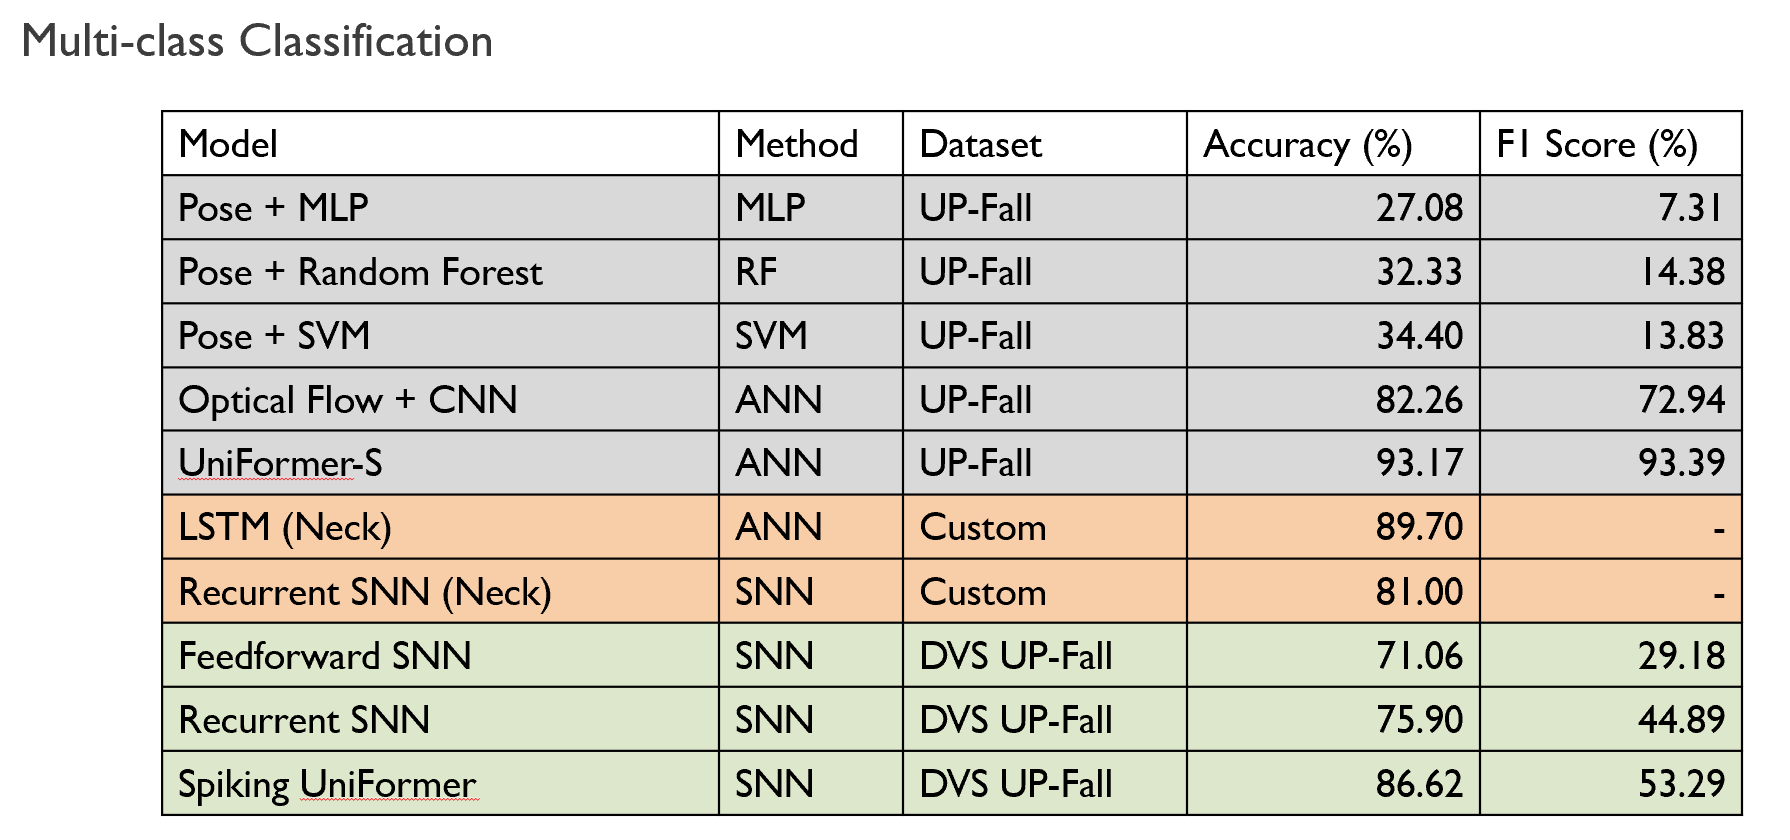Click the Multi-class Classification title
This screenshot has width=1790, height=840.
[257, 42]
